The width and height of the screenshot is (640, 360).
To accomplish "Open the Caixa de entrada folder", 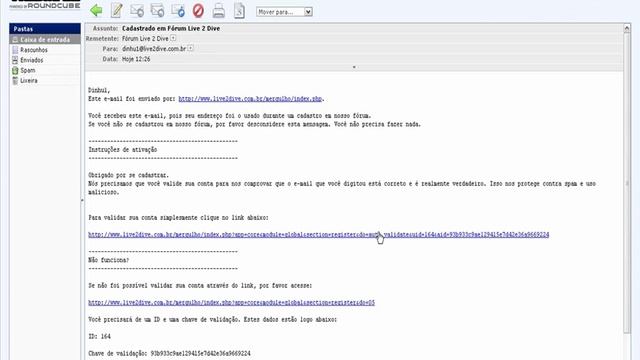I will 45,40.
